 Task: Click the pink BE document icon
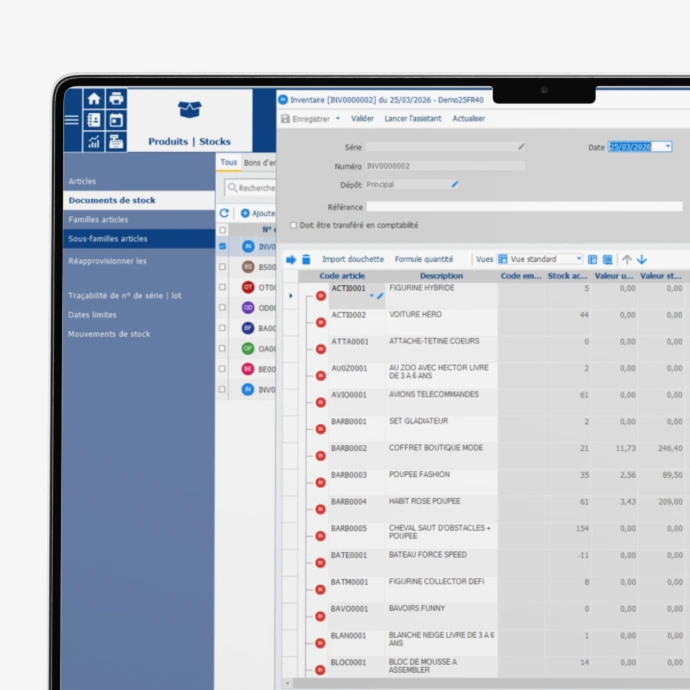click(x=248, y=369)
